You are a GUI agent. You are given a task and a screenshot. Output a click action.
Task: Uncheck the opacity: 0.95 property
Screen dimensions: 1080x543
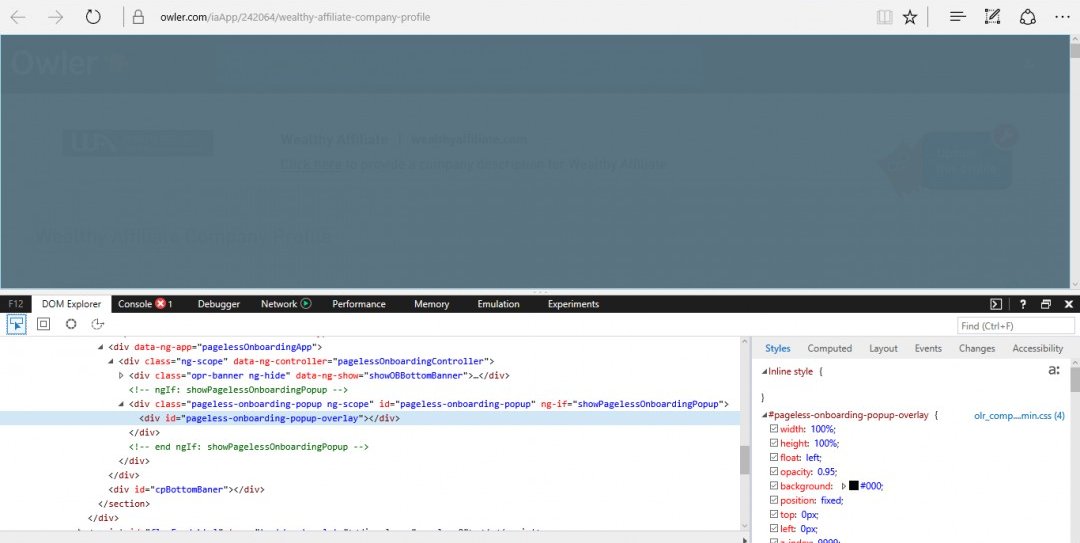[773, 471]
